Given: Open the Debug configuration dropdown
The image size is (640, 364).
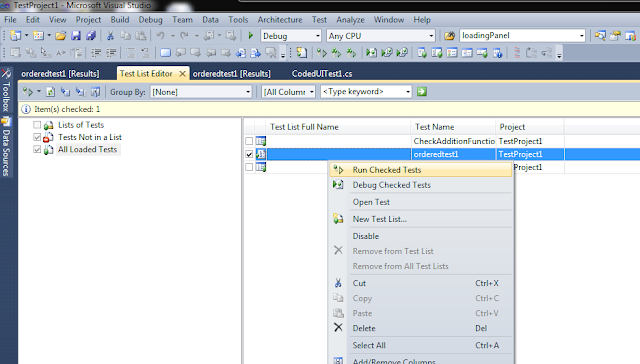Looking at the screenshot, I should [318, 36].
